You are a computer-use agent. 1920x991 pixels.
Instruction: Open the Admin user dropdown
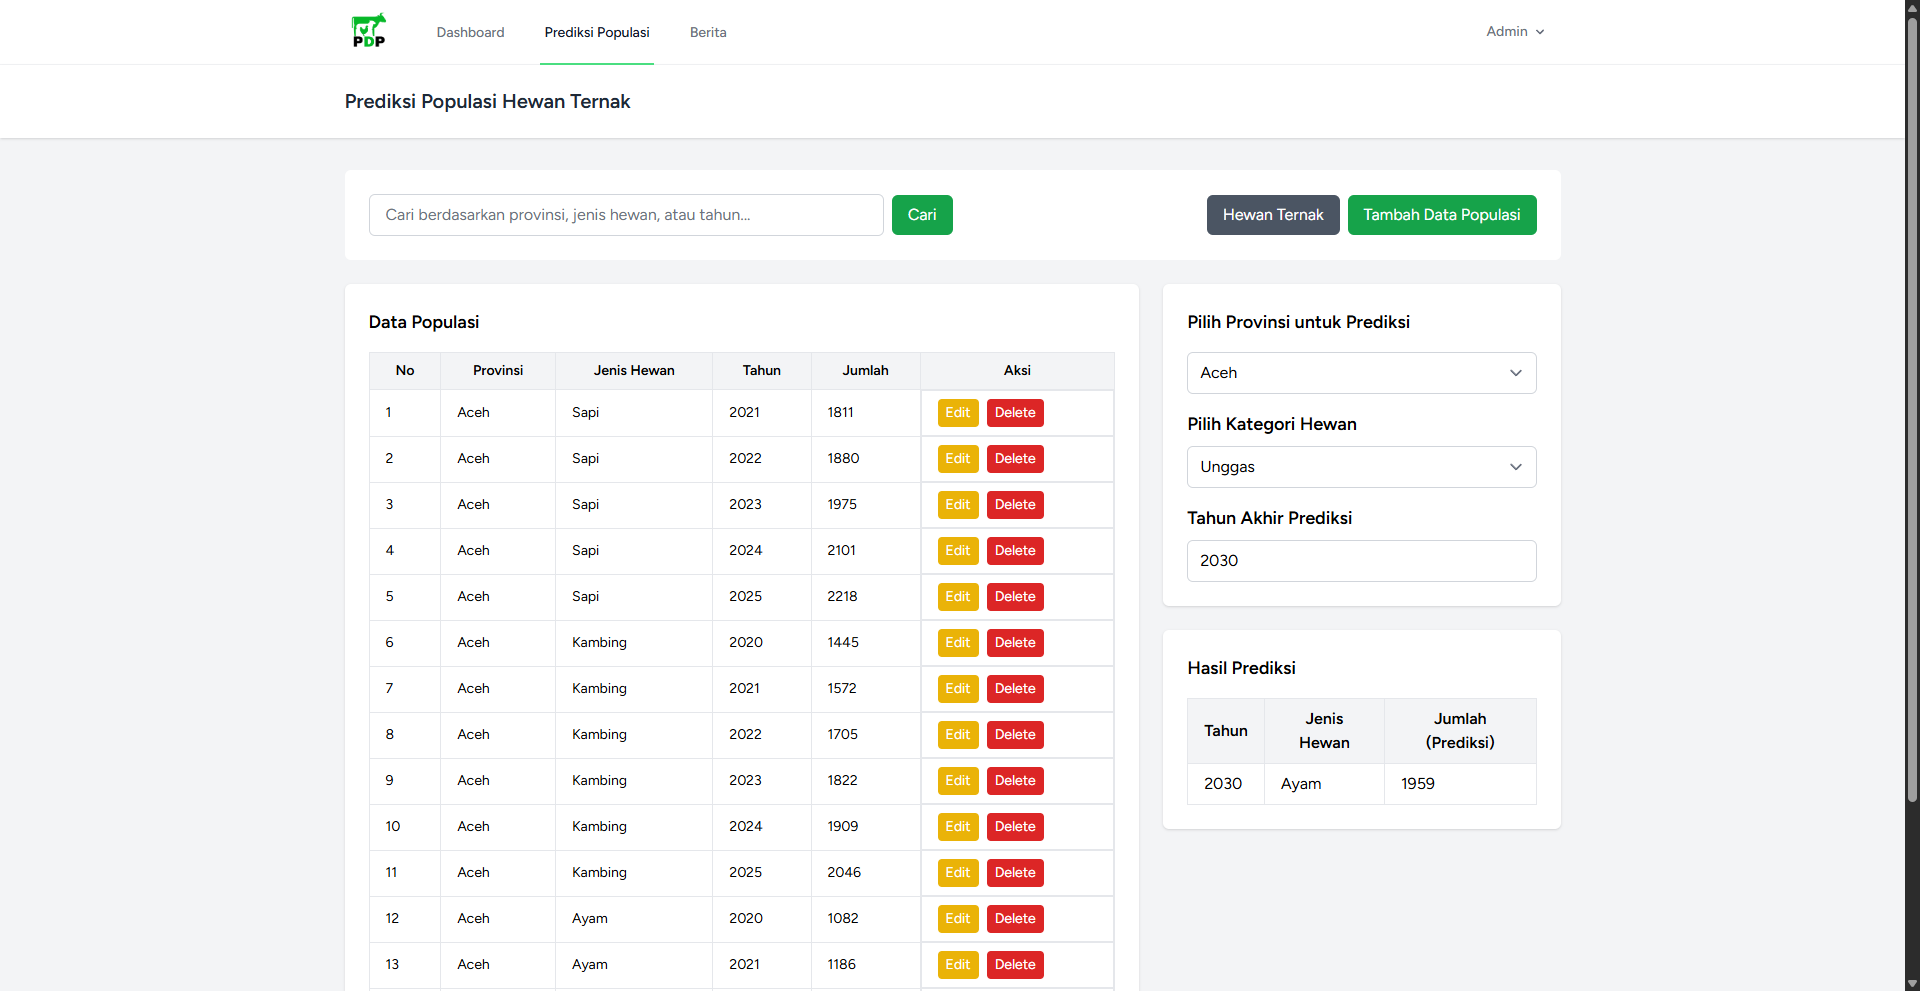point(1514,32)
